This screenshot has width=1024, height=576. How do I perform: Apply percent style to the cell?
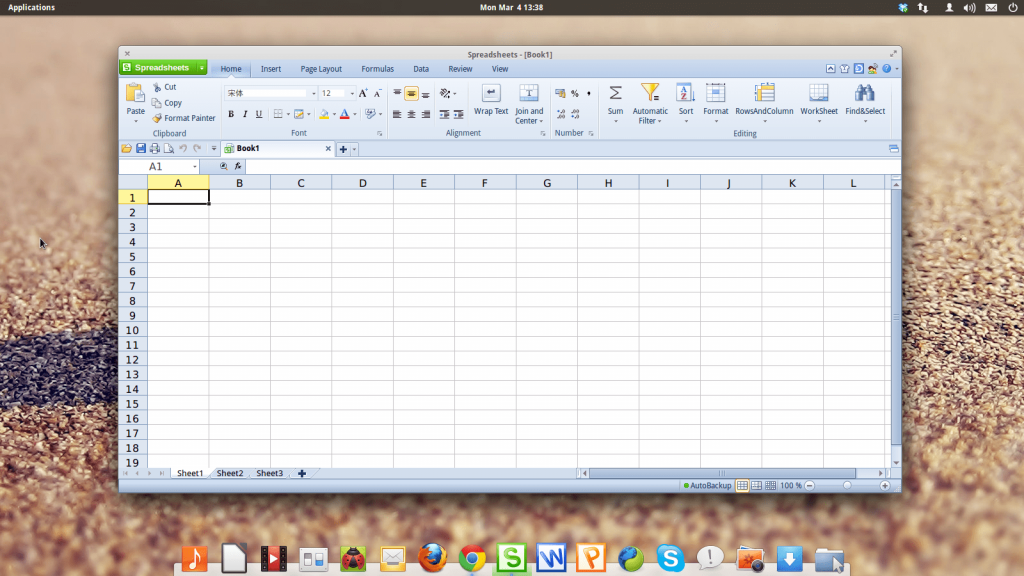[574, 93]
